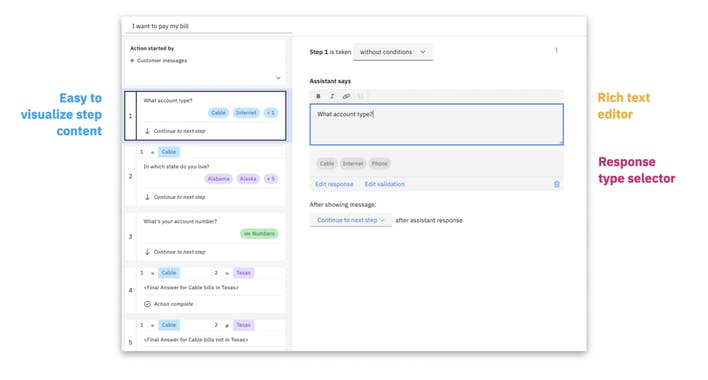Insert a link using the toolbar link icon
Image resolution: width=708 pixels, height=380 pixels.
tap(346, 96)
